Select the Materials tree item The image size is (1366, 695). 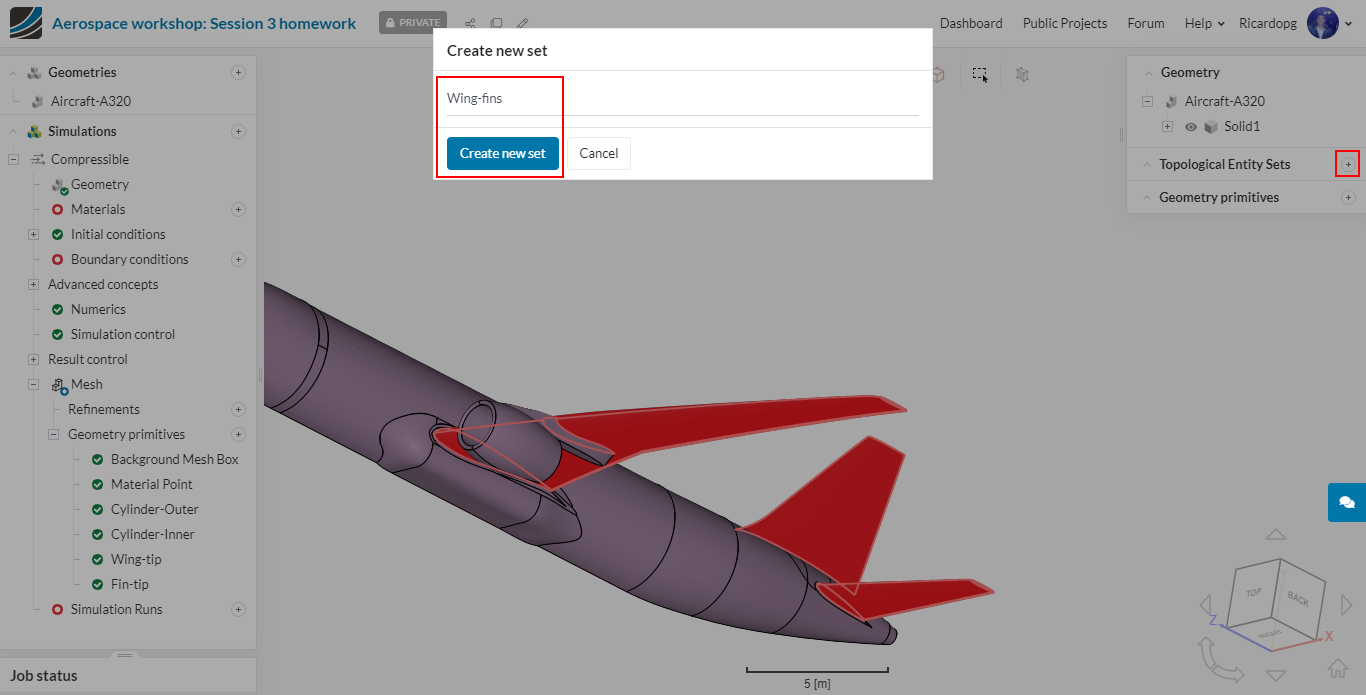tap(98, 209)
